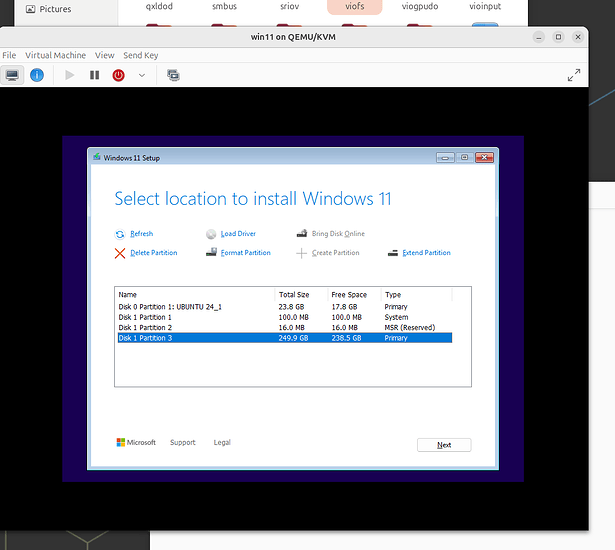Select the Disk 1 Partition 3 row
The width and height of the screenshot is (615, 550).
(x=285, y=338)
